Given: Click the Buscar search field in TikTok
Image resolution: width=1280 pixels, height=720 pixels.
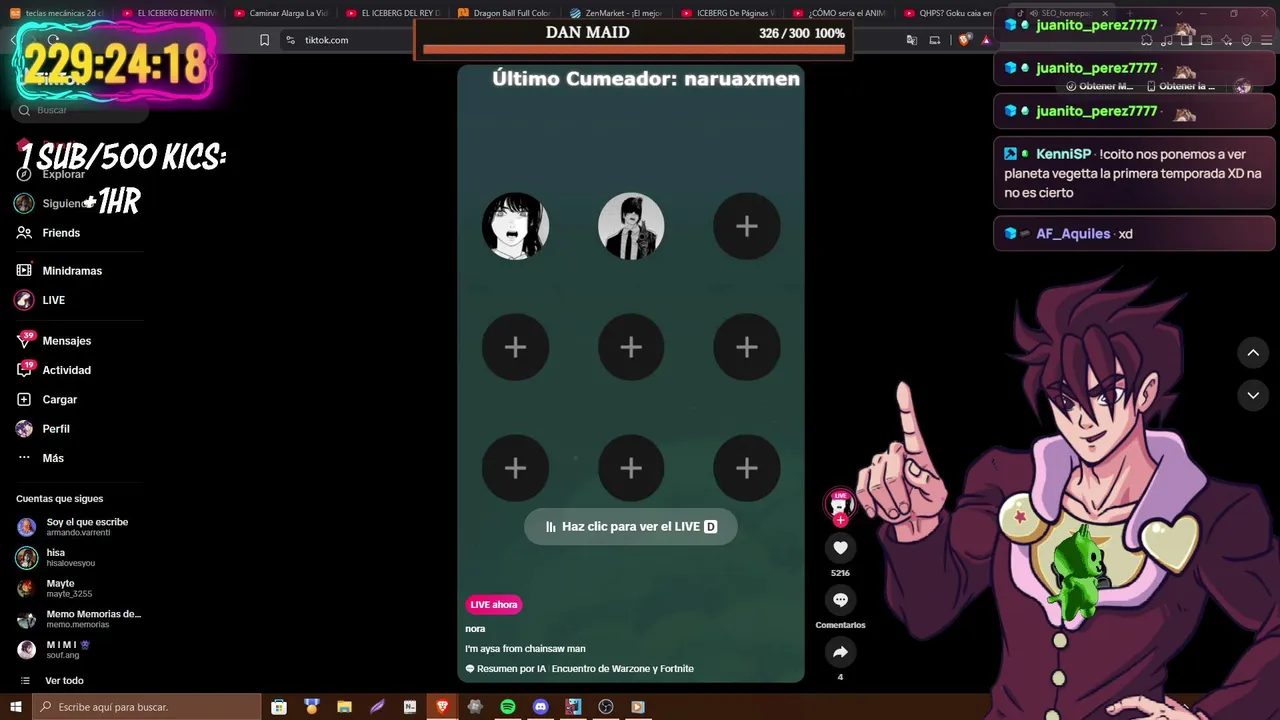Looking at the screenshot, I should (80, 110).
